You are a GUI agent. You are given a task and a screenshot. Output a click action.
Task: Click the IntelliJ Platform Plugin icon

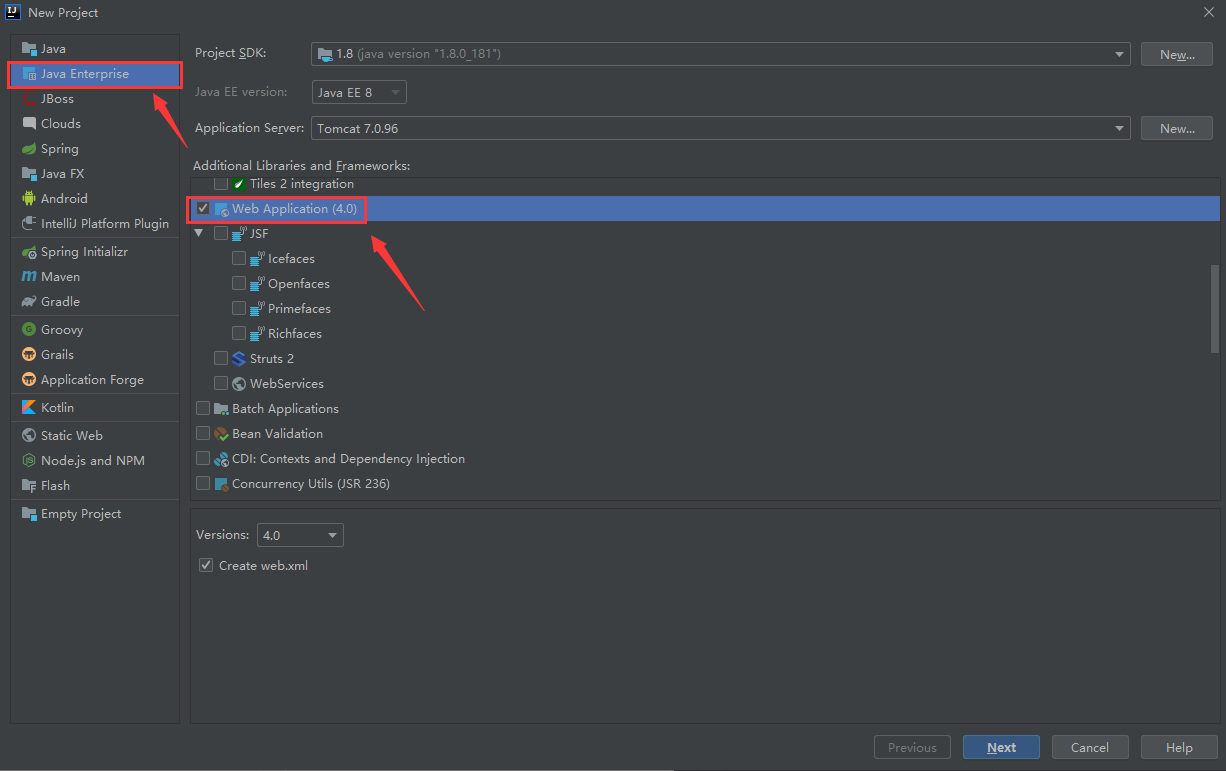click(x=29, y=224)
